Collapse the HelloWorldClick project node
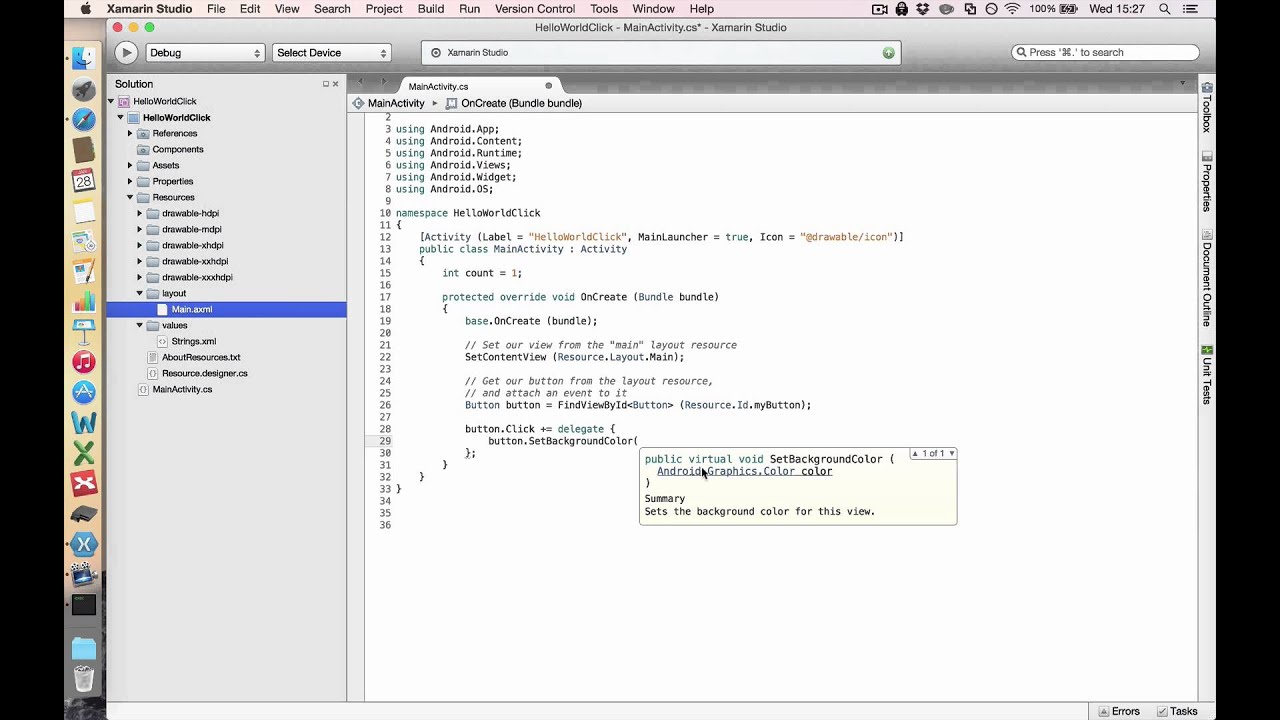 (121, 117)
